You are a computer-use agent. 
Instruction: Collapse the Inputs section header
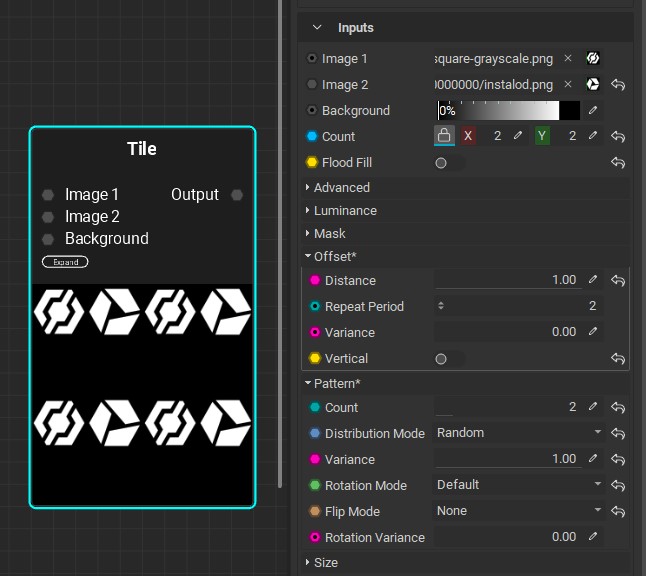(317, 28)
